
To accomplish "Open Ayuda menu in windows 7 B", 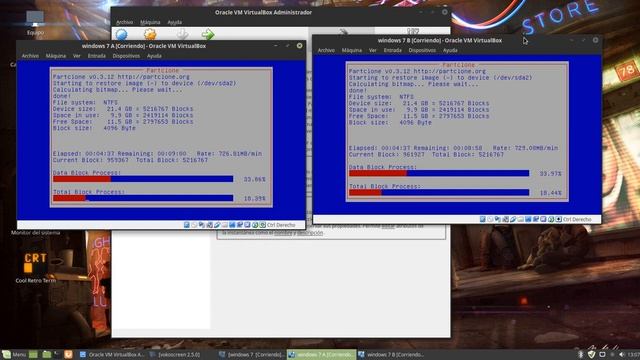I will (450, 50).
